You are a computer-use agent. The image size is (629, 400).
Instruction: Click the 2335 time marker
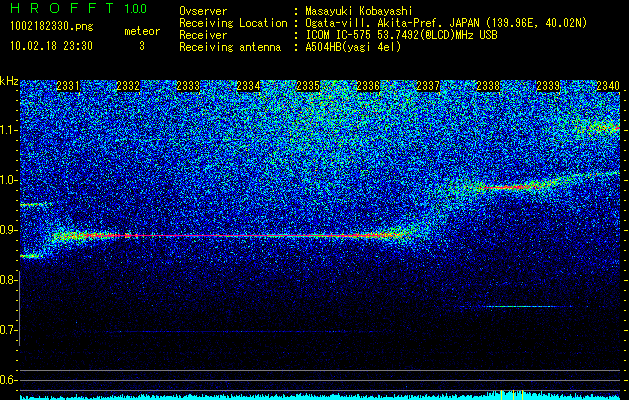[308, 86]
